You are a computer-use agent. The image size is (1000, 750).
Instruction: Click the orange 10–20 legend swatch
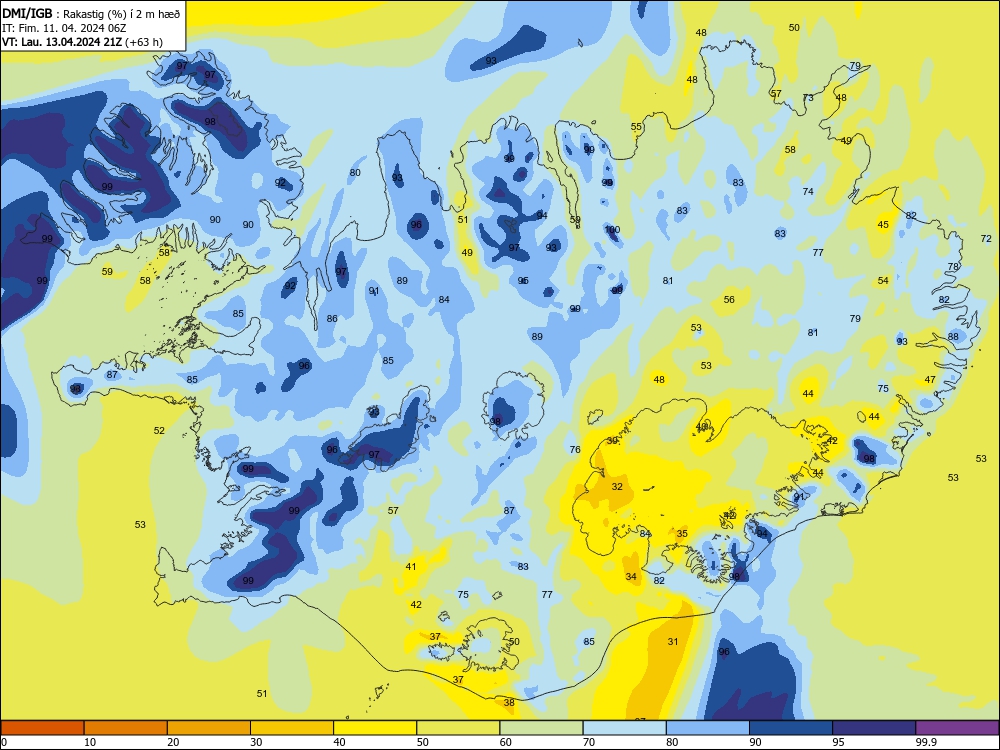point(126,728)
